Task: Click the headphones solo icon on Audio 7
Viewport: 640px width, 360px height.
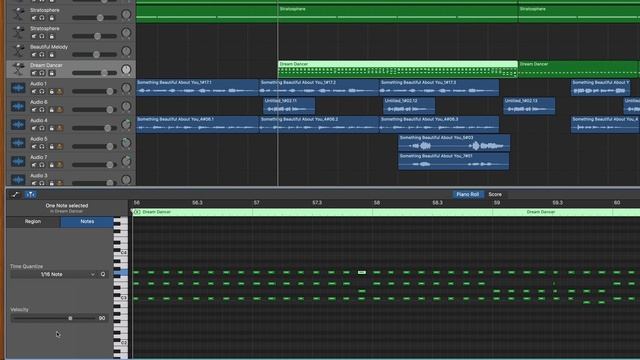Action: [42, 165]
